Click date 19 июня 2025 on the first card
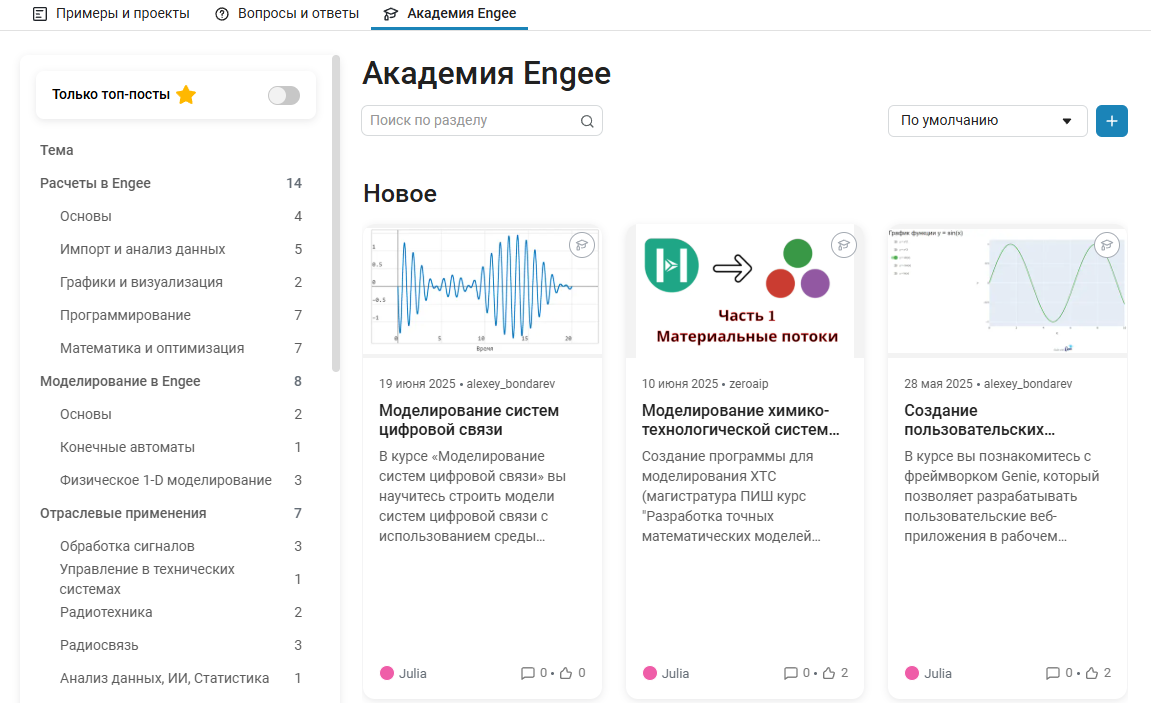 coord(417,384)
